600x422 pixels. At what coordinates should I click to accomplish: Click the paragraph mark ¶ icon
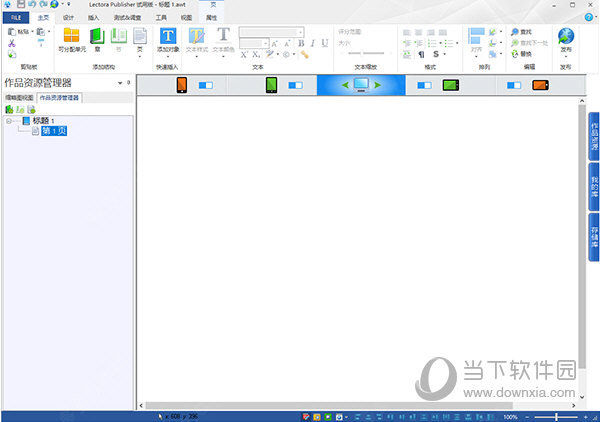pos(421,54)
